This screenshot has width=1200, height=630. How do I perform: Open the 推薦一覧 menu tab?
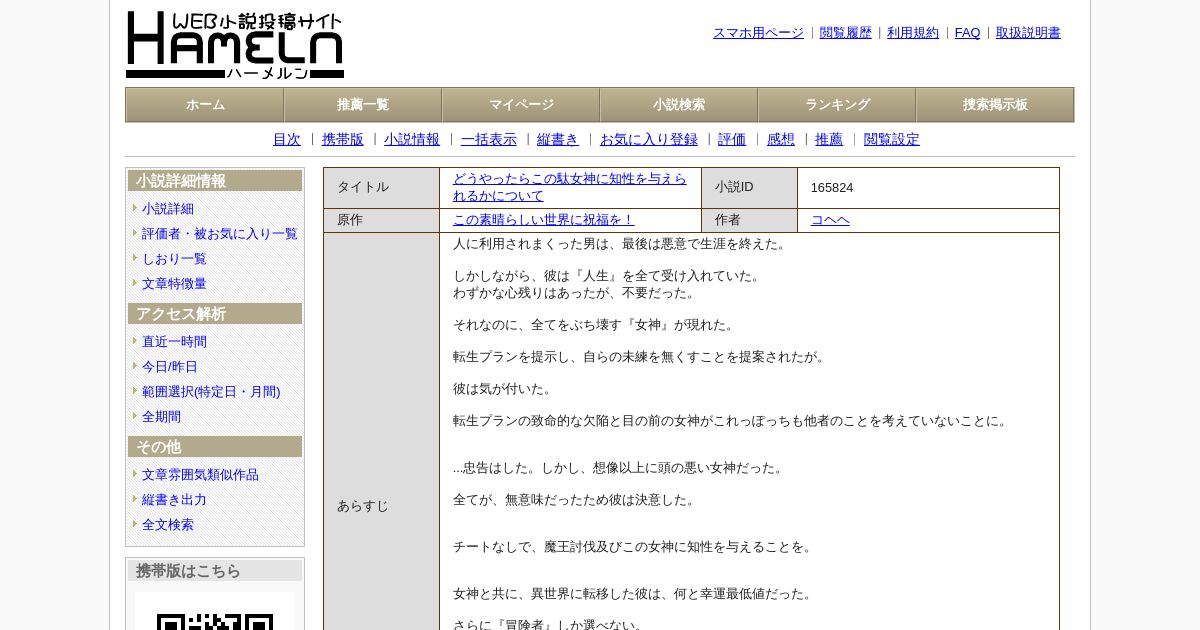(x=363, y=105)
